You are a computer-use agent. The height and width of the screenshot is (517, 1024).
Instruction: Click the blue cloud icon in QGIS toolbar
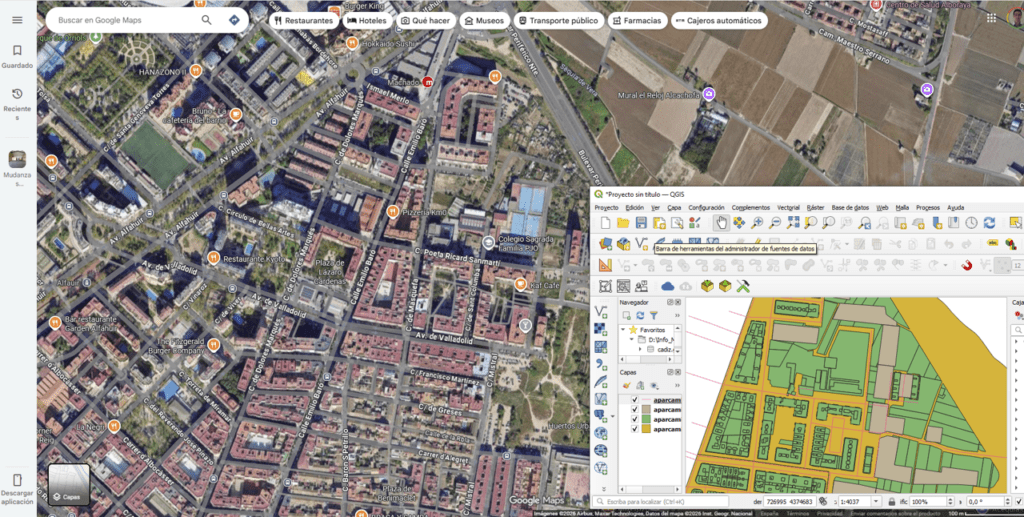point(667,286)
